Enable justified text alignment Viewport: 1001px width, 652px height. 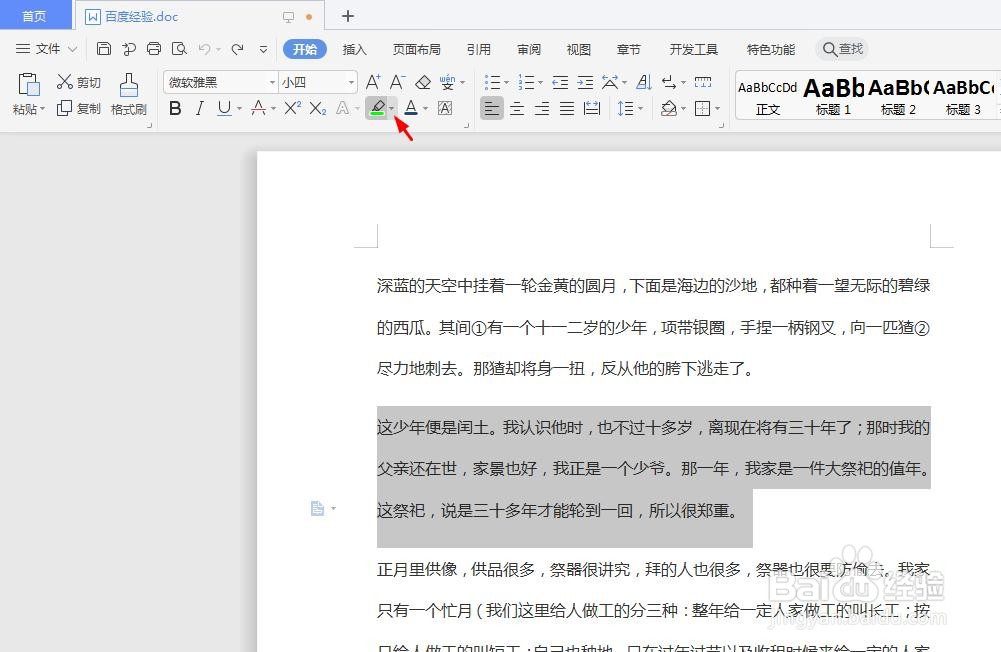(565, 108)
